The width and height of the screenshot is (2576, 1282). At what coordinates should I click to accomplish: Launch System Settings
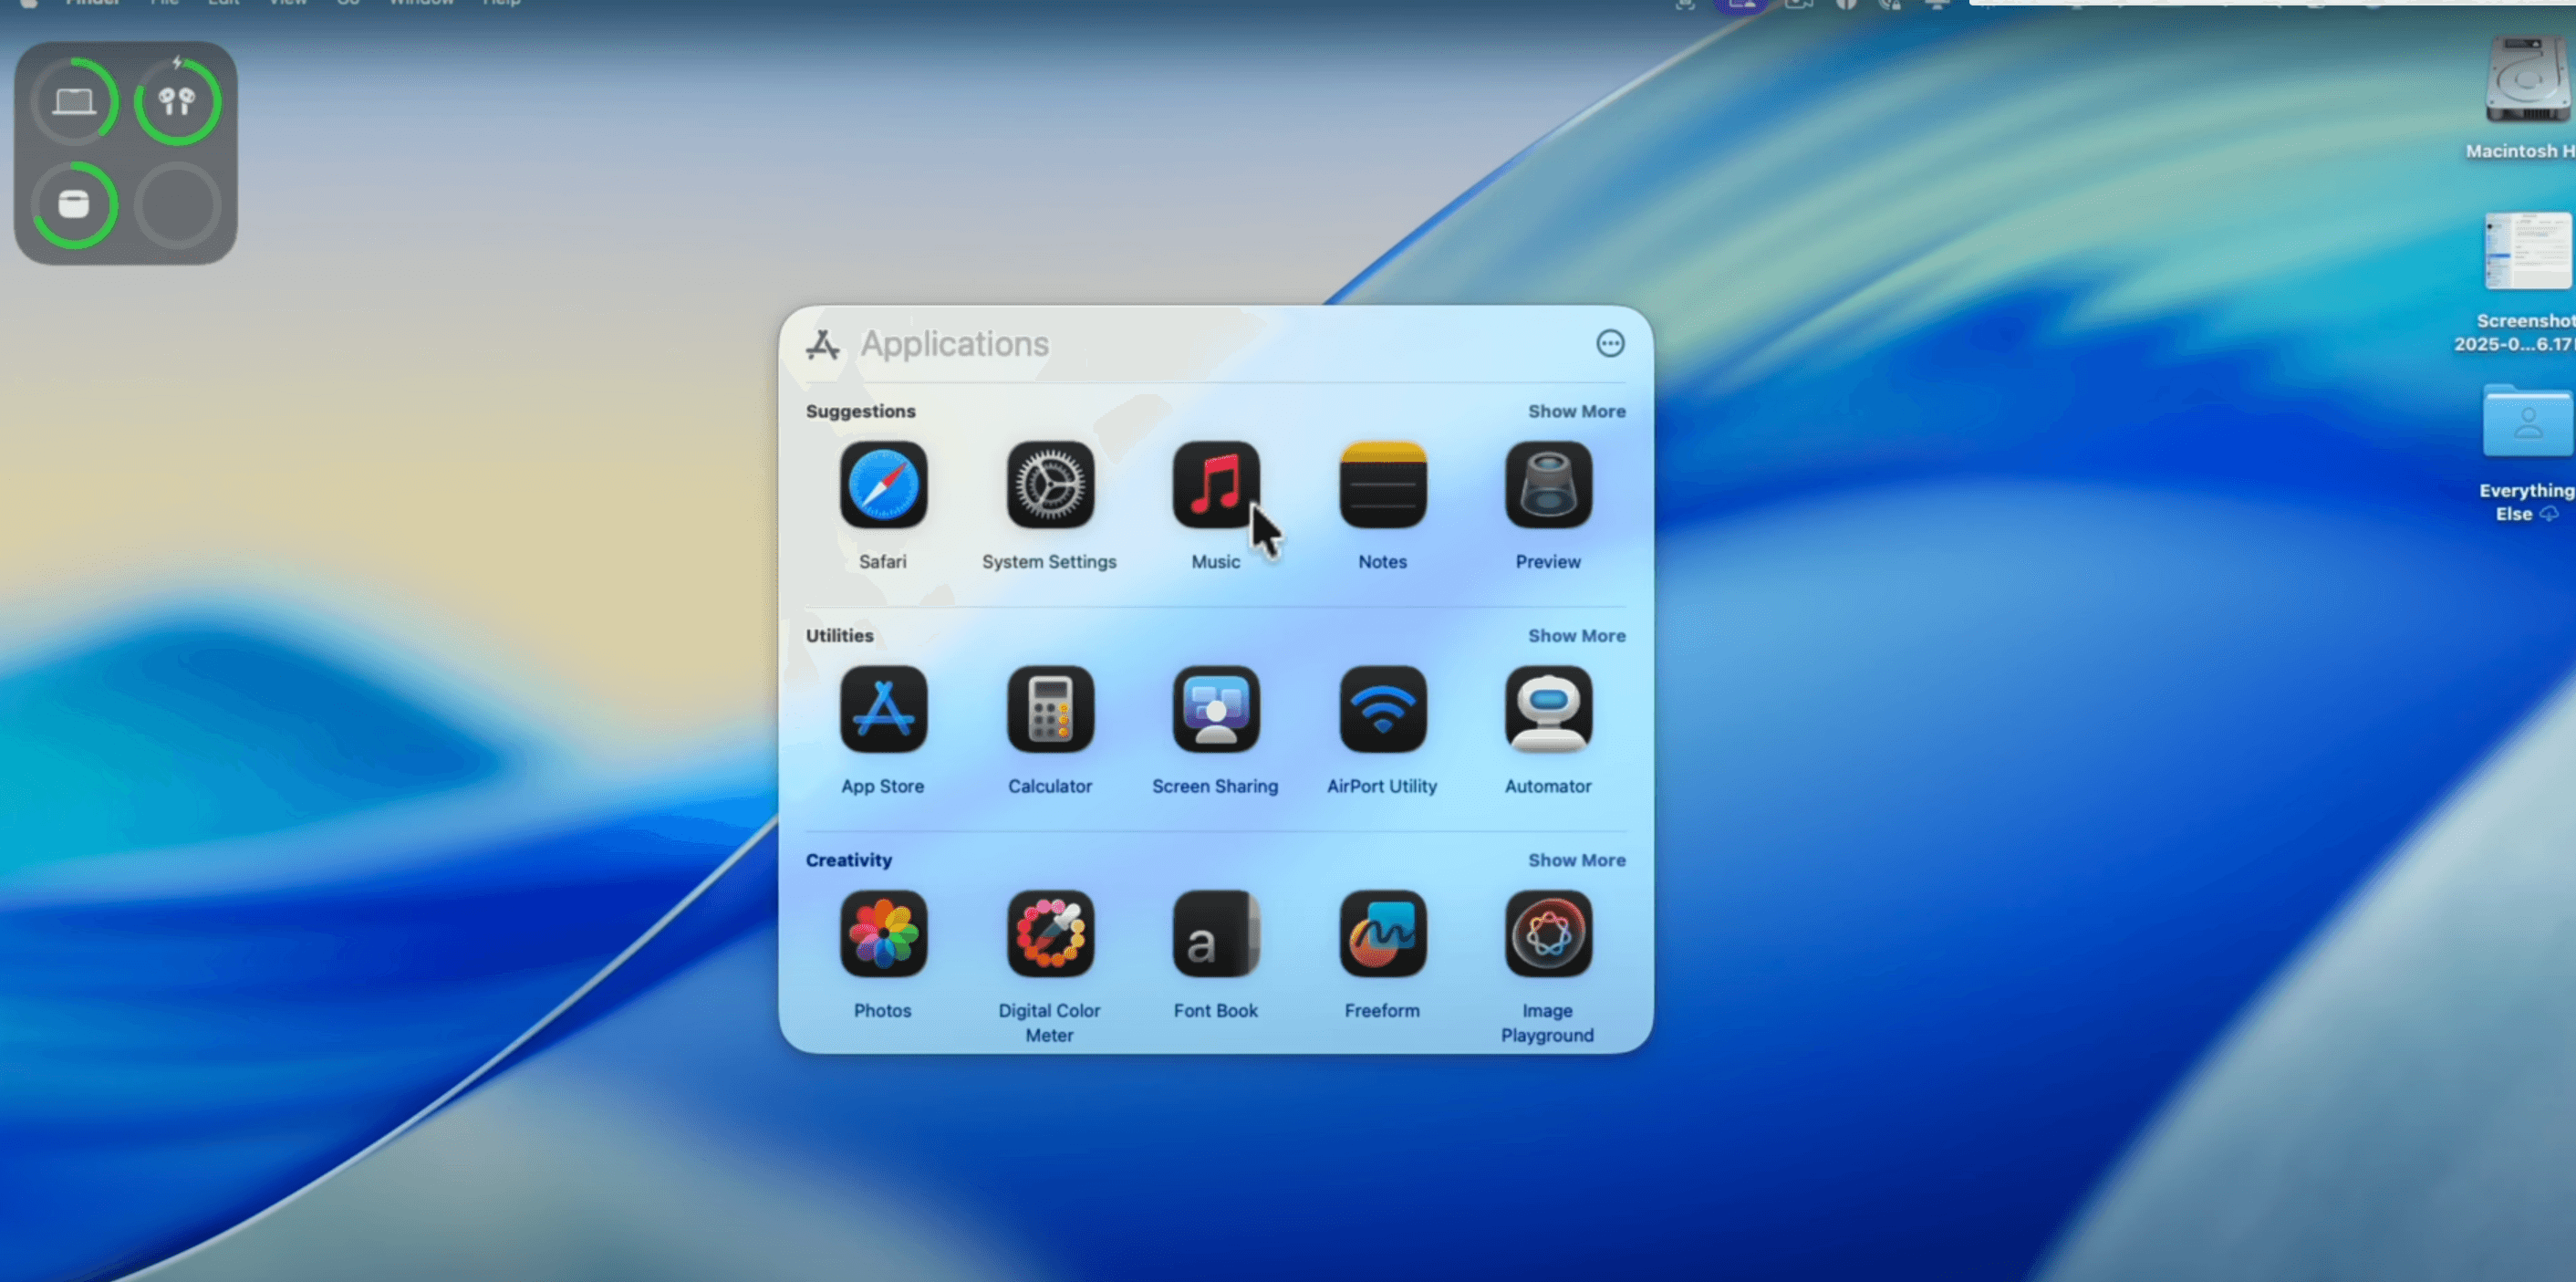pyautogui.click(x=1049, y=489)
